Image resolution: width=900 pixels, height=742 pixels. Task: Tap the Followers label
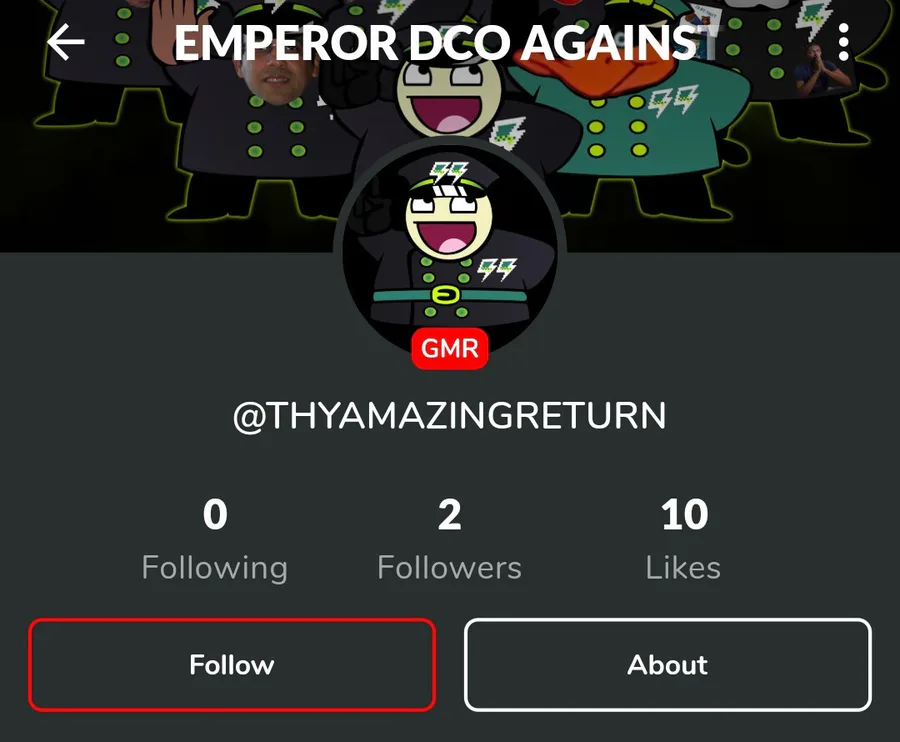coord(449,568)
